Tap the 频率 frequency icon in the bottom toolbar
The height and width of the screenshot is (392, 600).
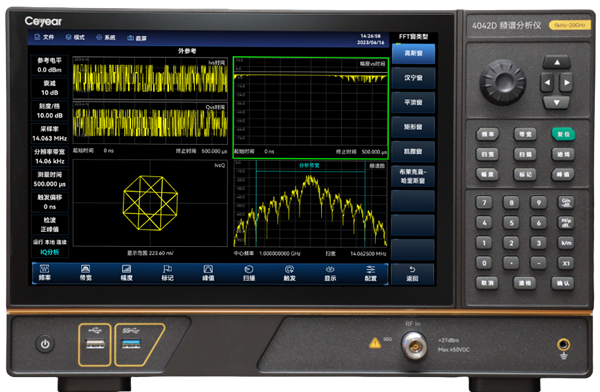45,269
